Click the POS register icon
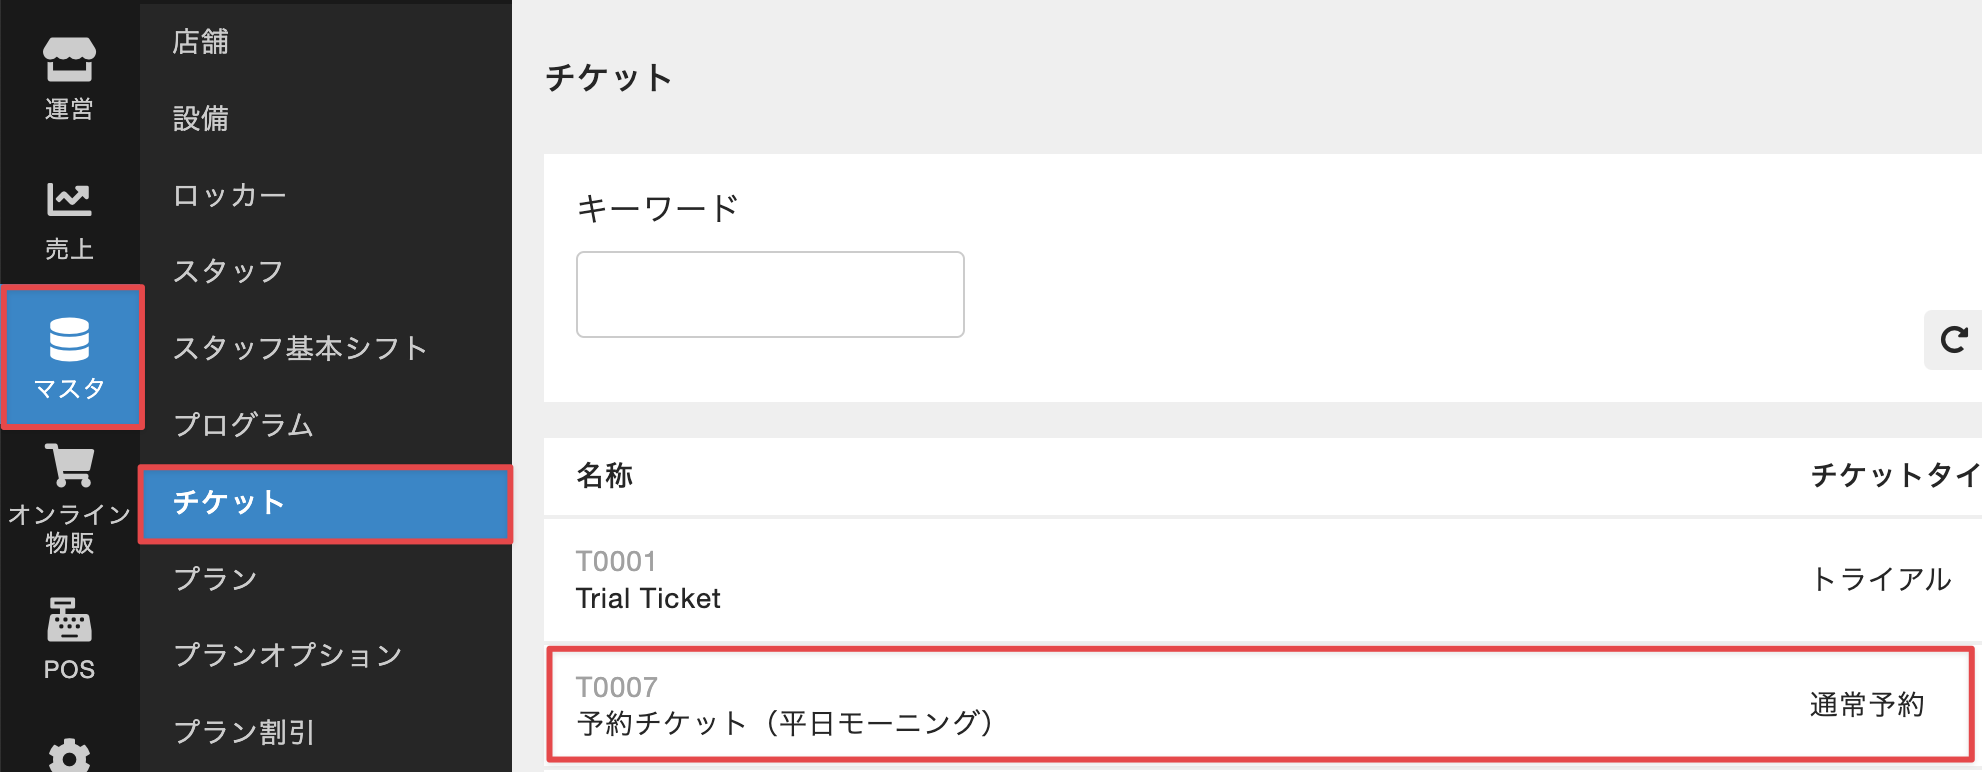This screenshot has width=1982, height=772. tap(69, 620)
